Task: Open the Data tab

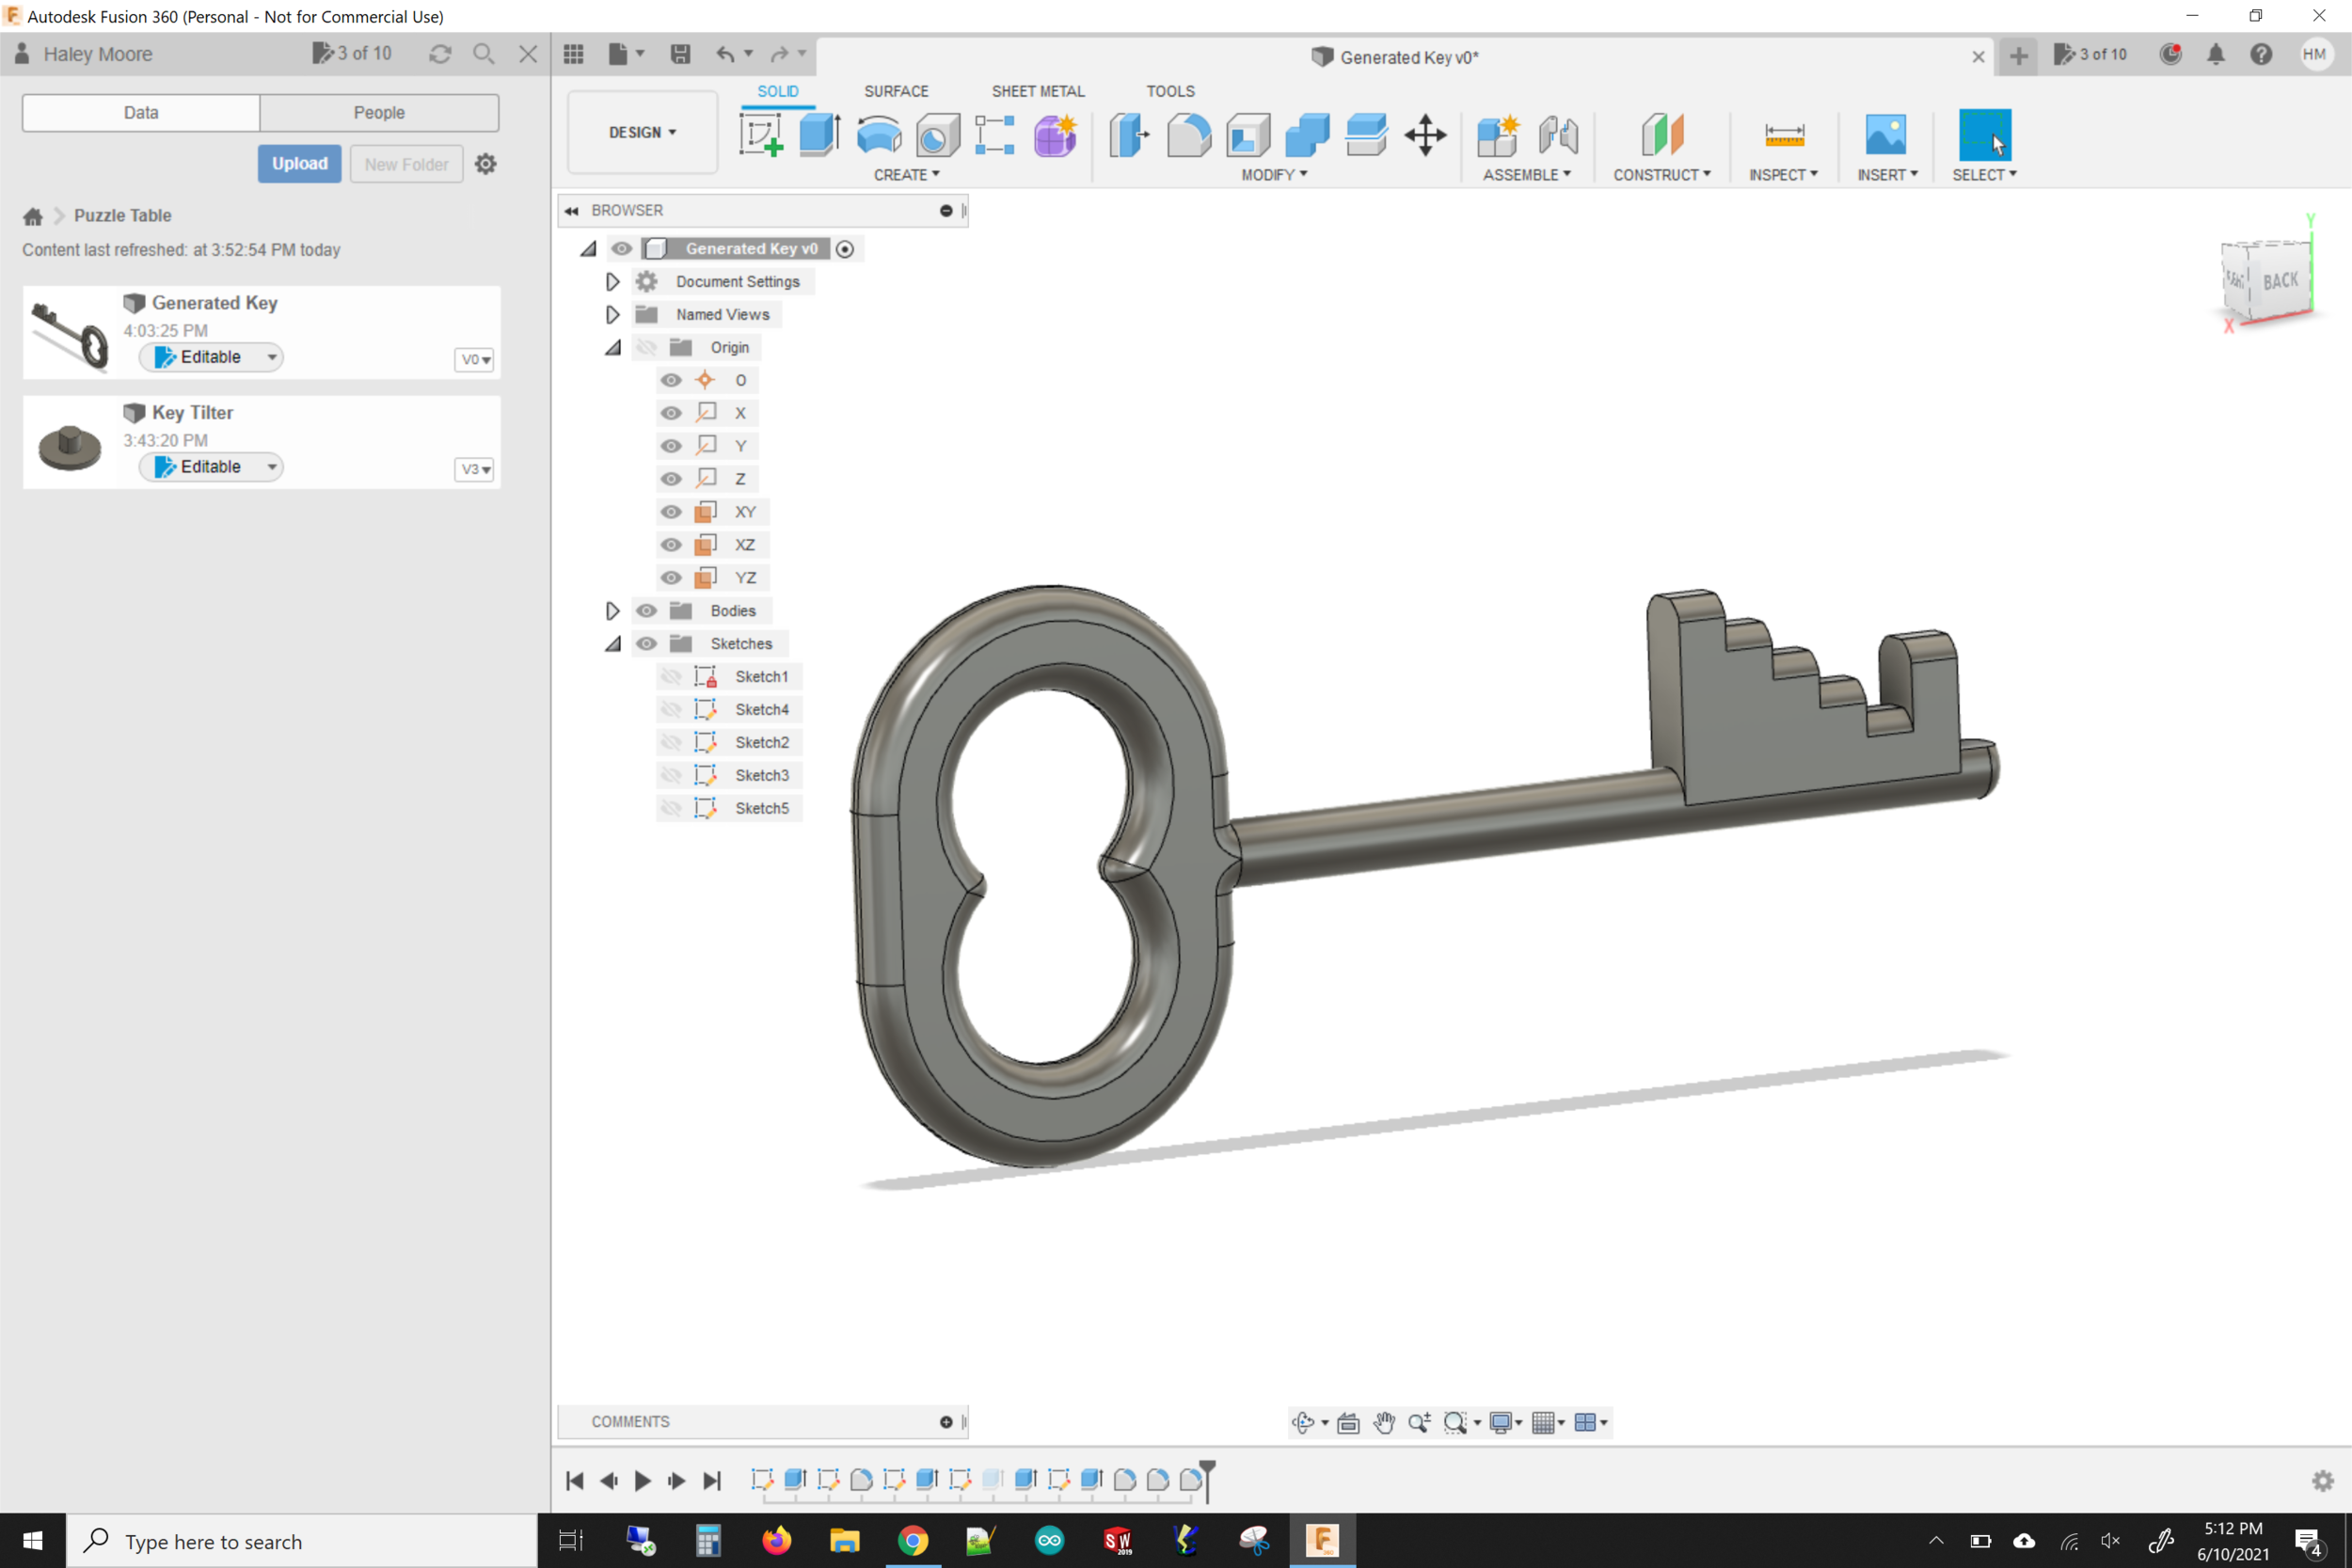Action: click(x=141, y=112)
